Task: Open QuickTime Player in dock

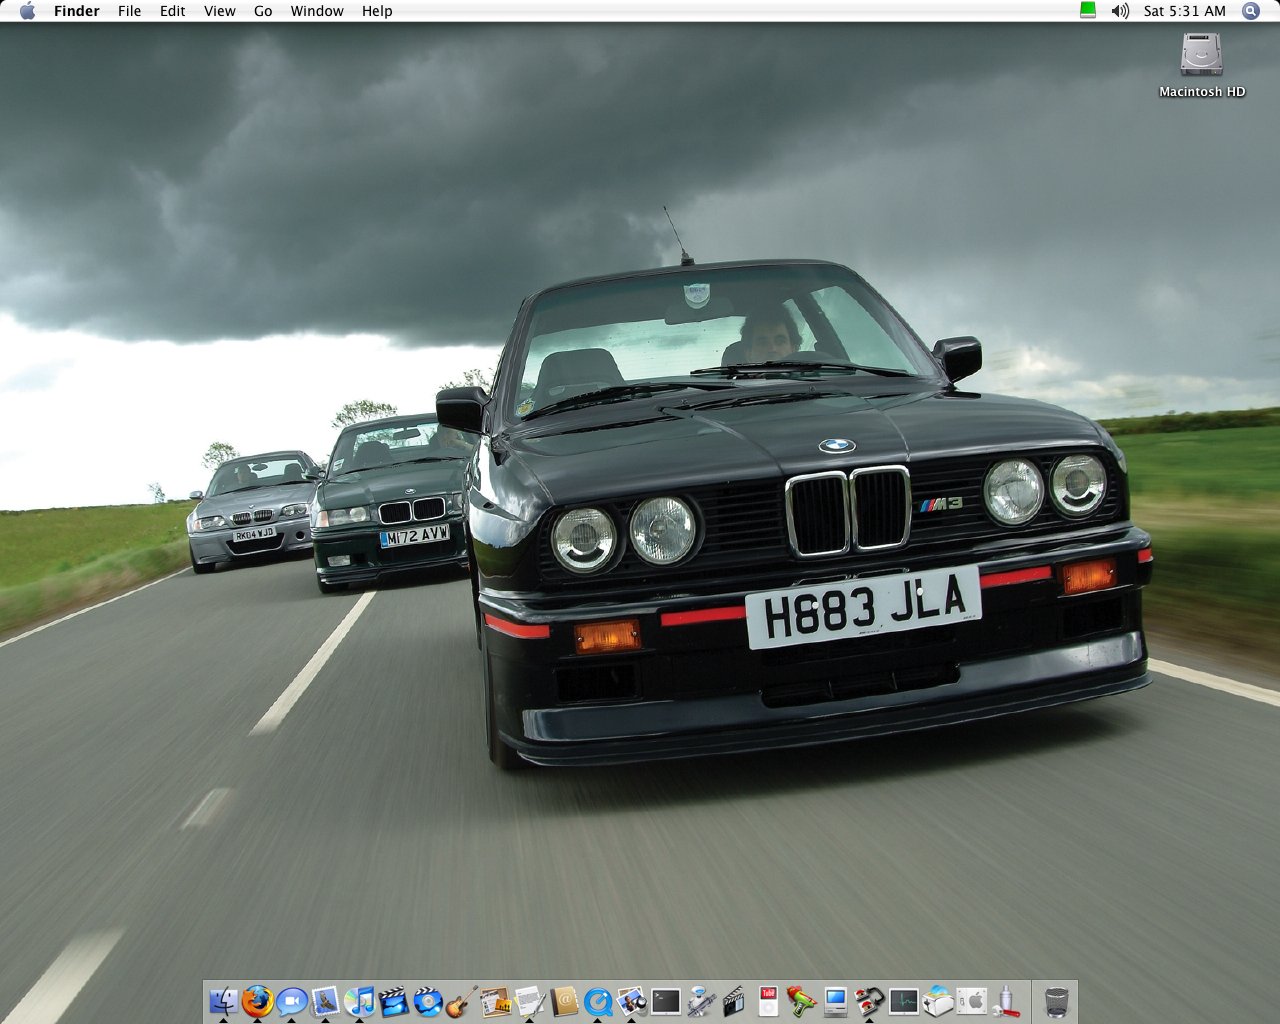Action: pyautogui.click(x=597, y=1001)
